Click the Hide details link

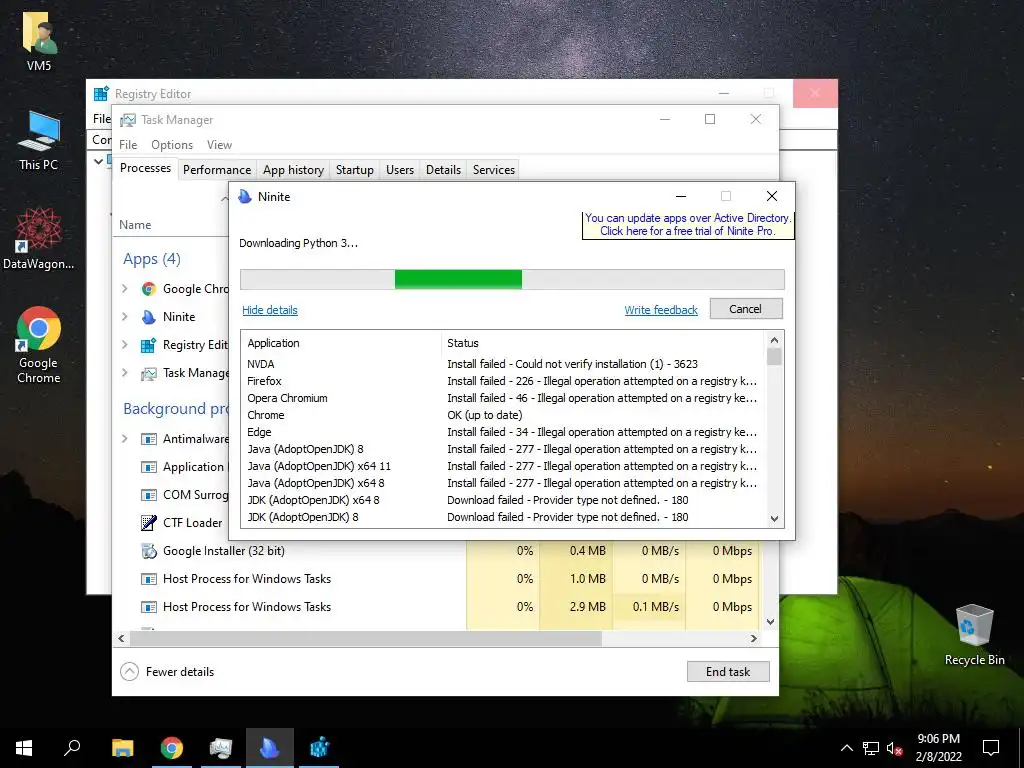pos(270,310)
